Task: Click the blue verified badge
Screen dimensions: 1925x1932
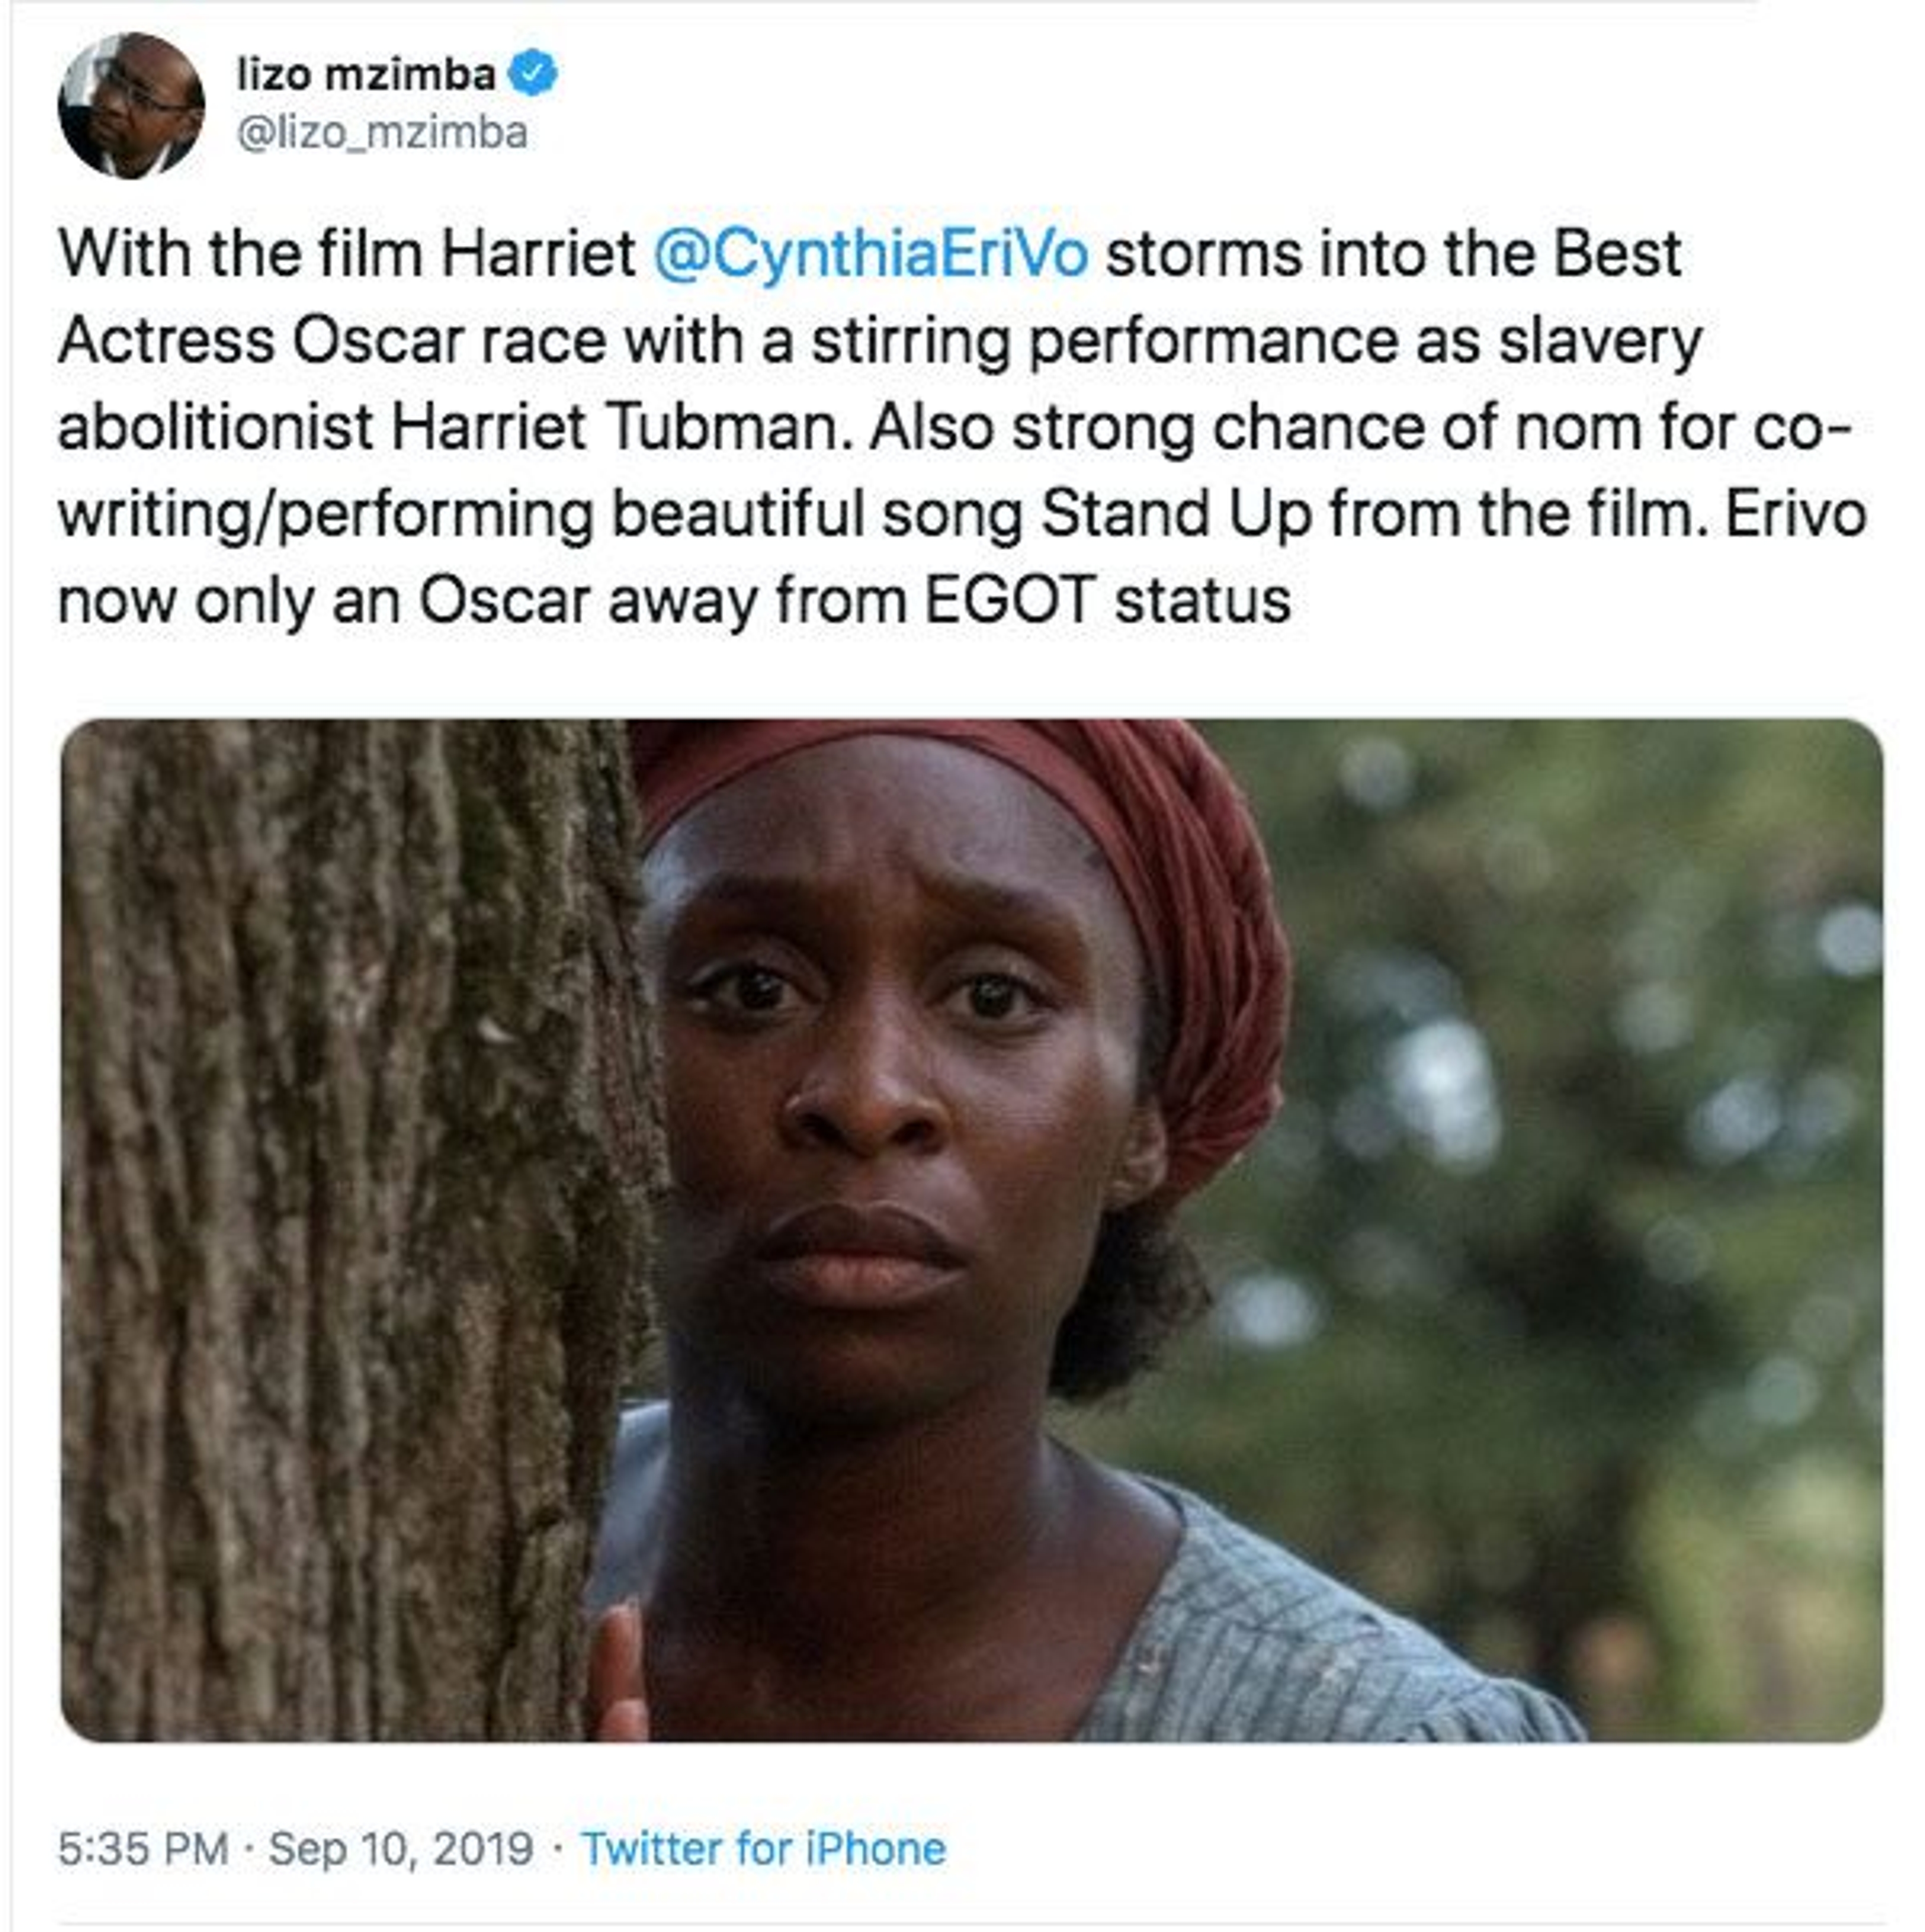Action: point(533,73)
